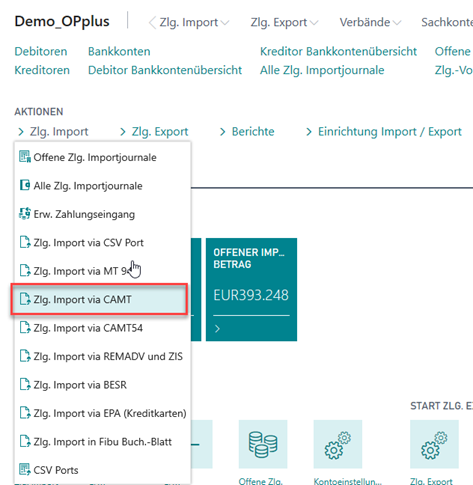This screenshot has width=473, height=485.
Task: Expand the Berichte actions group
Action: pyautogui.click(x=247, y=132)
